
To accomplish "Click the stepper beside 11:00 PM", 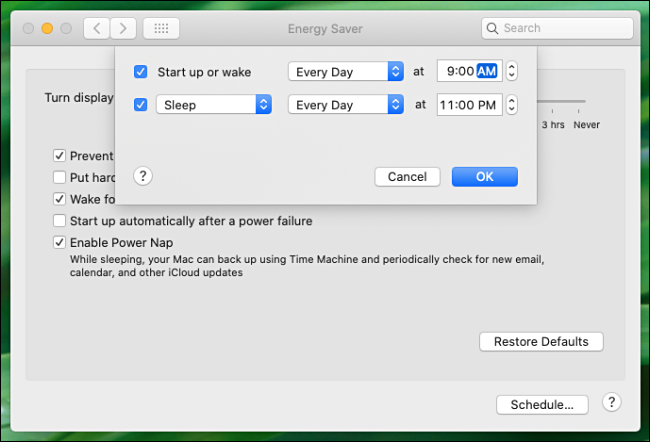I will pyautogui.click(x=512, y=104).
